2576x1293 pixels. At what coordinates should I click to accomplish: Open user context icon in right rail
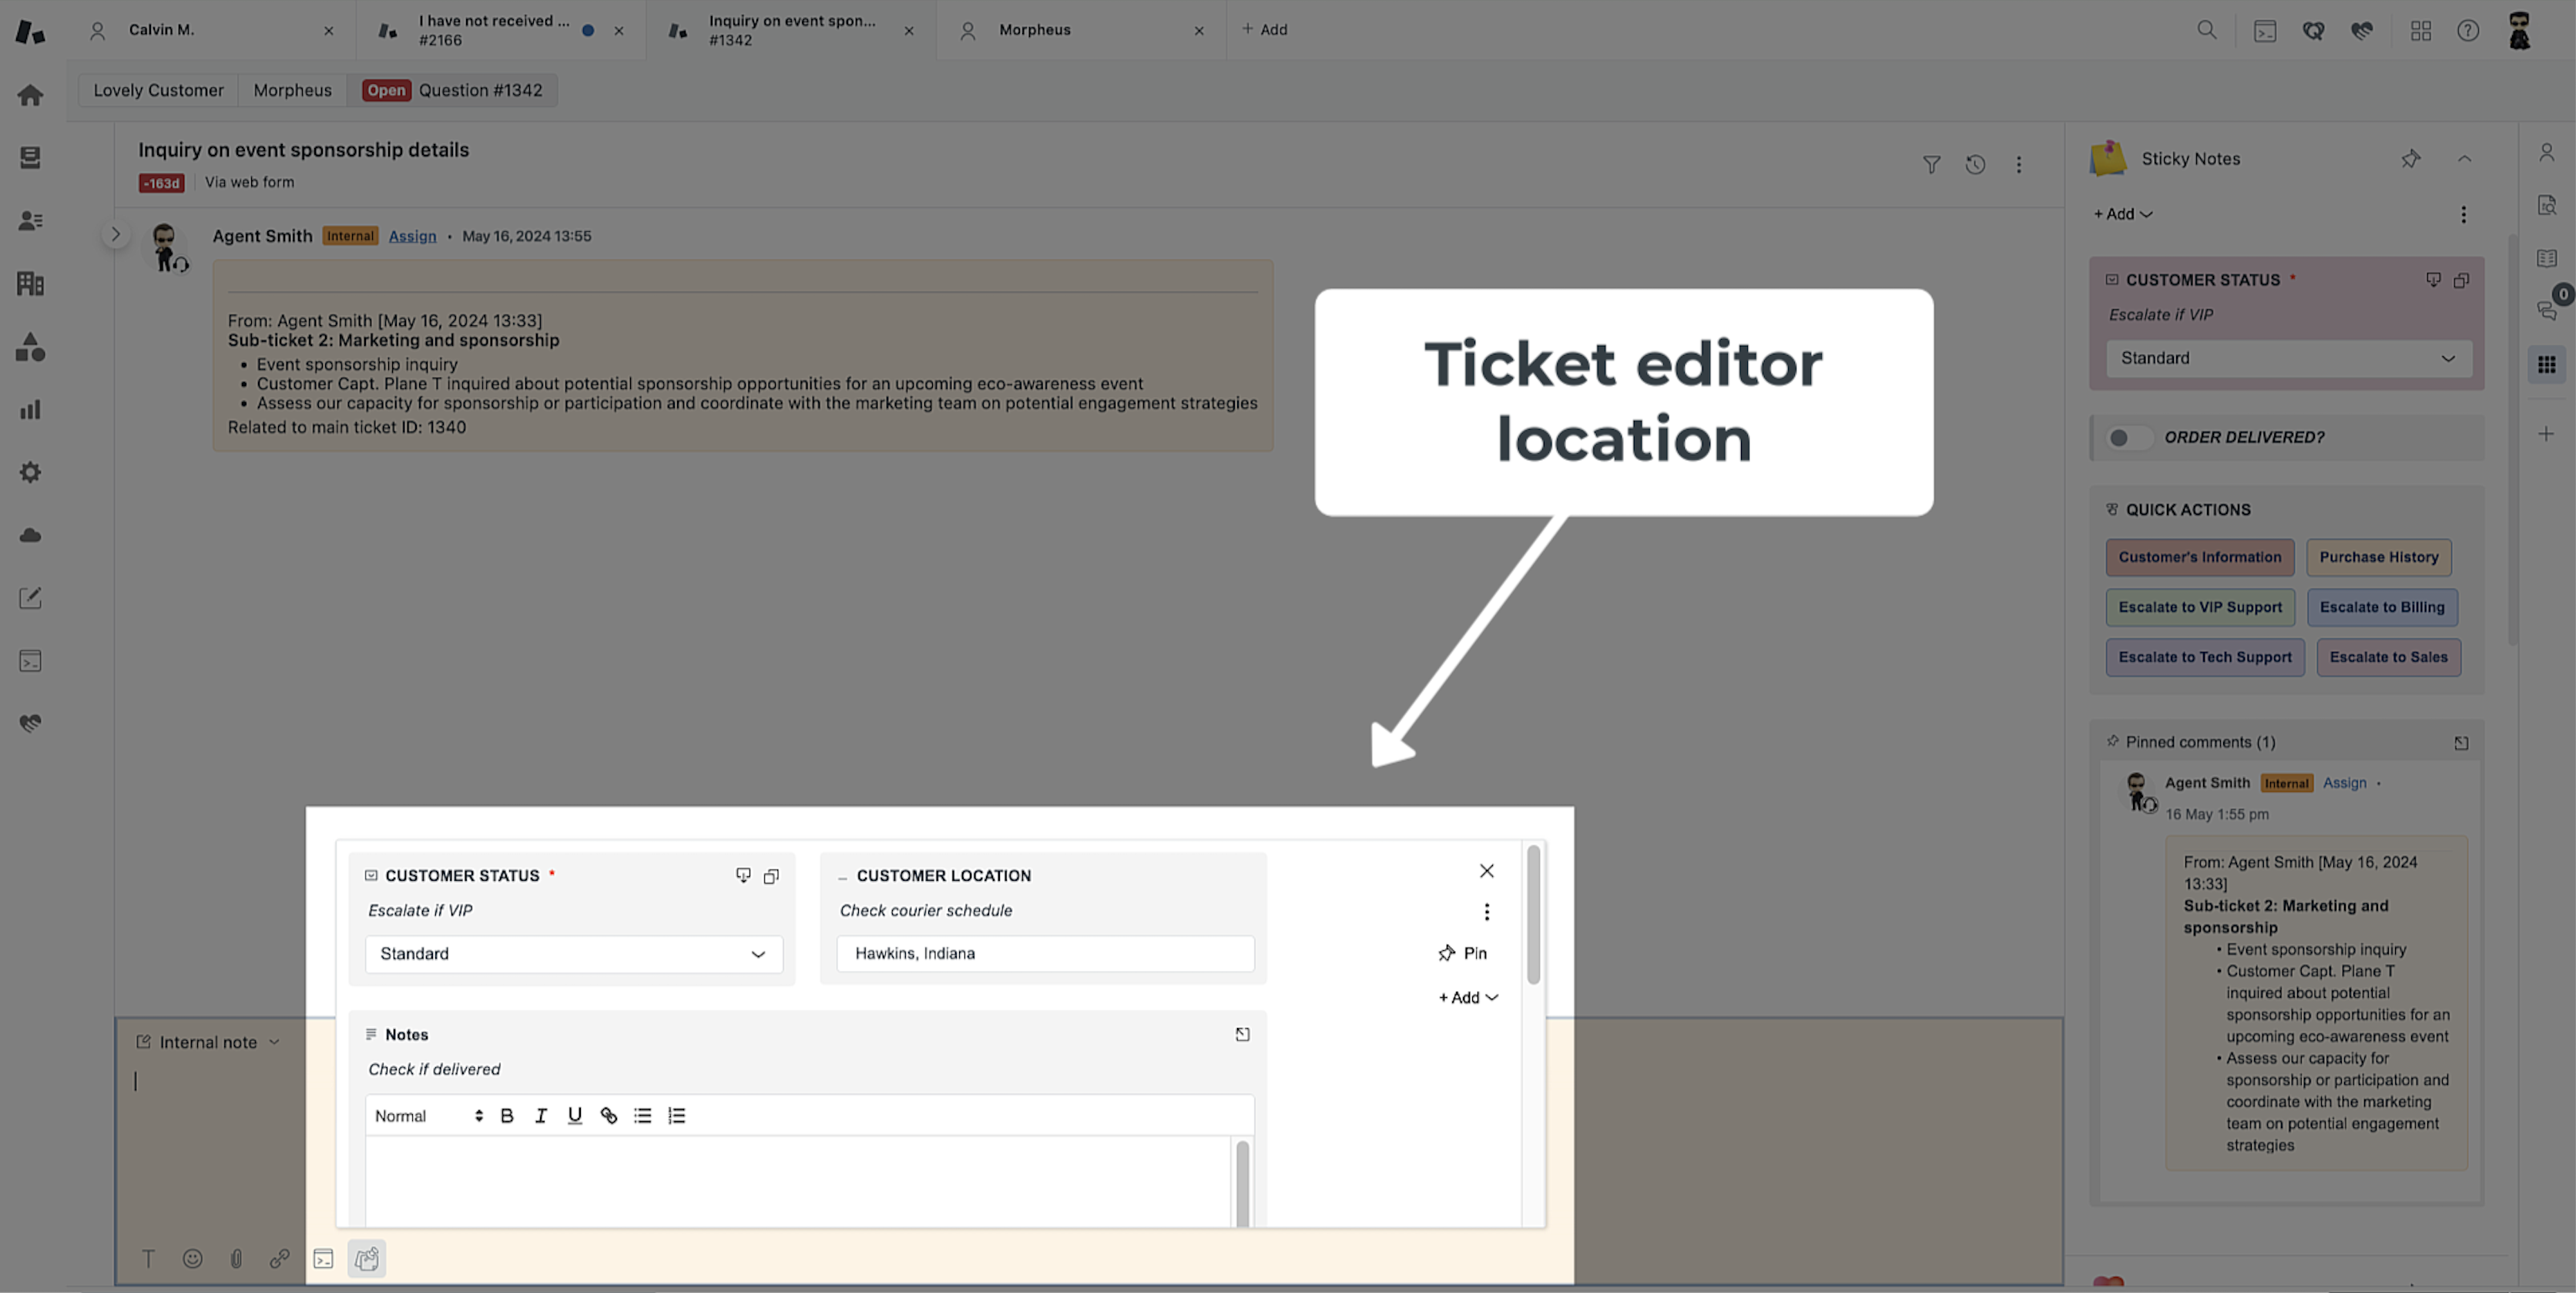[2546, 153]
